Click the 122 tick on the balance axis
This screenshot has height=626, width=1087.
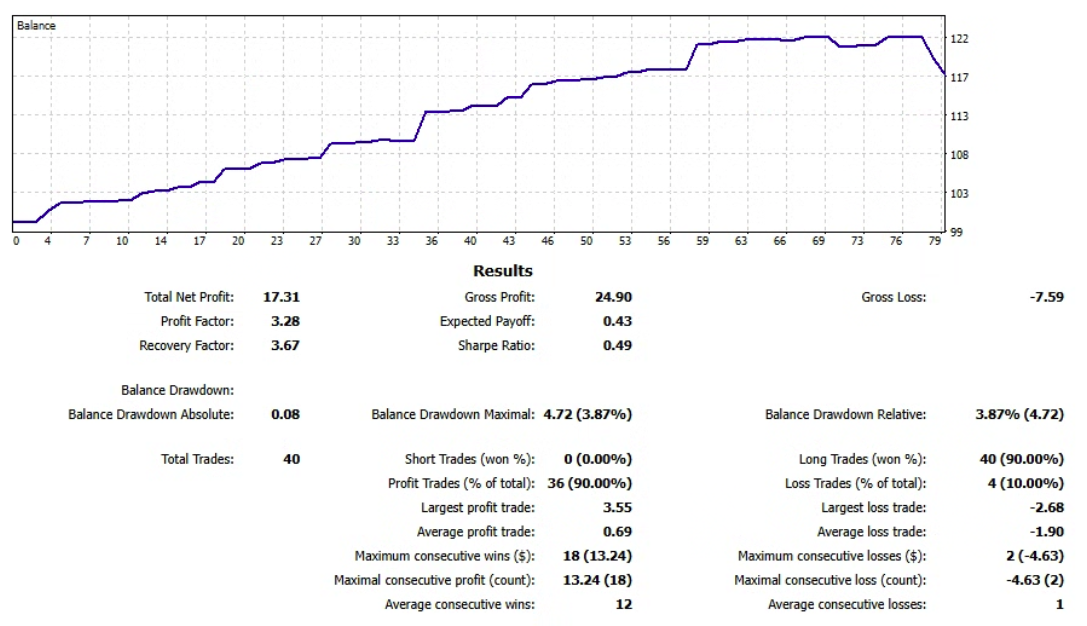(x=960, y=39)
